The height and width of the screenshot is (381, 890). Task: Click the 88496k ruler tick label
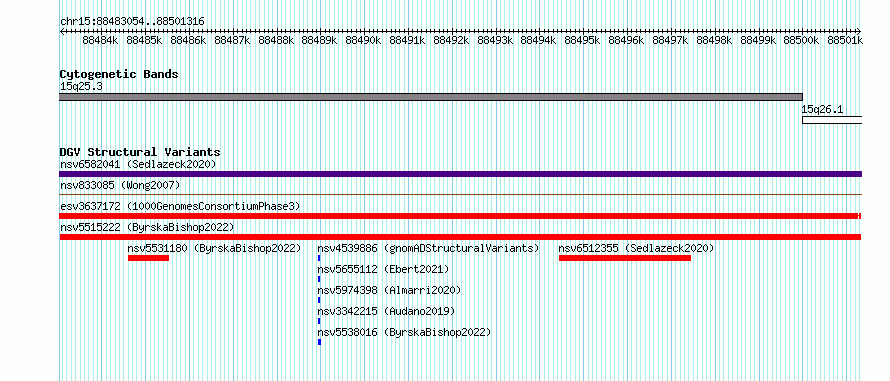[x=627, y=40]
